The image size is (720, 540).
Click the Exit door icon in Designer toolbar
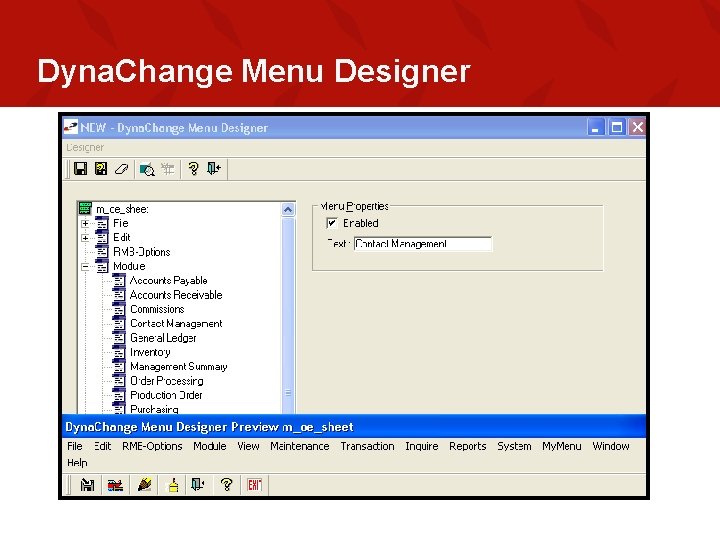click(x=214, y=169)
